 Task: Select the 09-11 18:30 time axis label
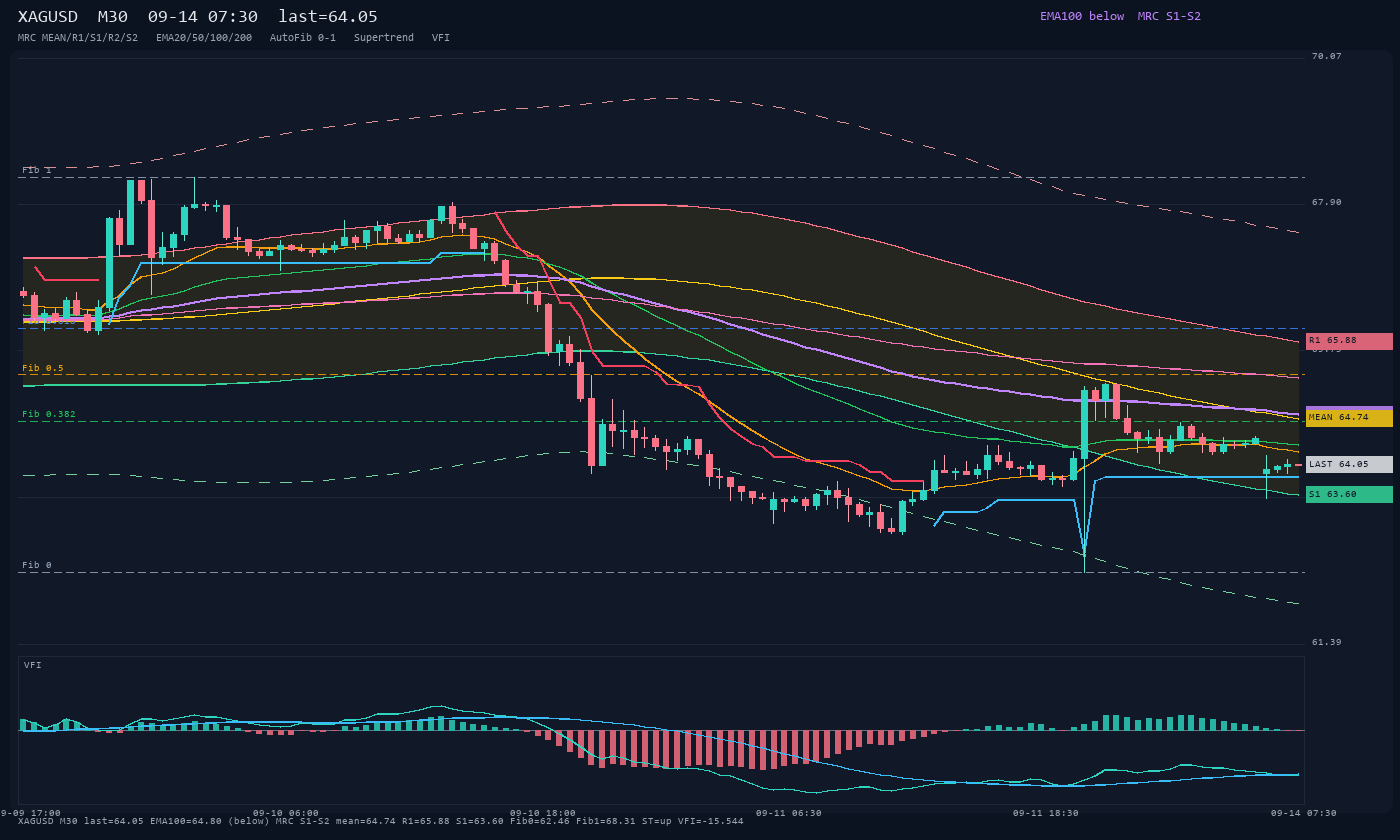coord(1046,813)
